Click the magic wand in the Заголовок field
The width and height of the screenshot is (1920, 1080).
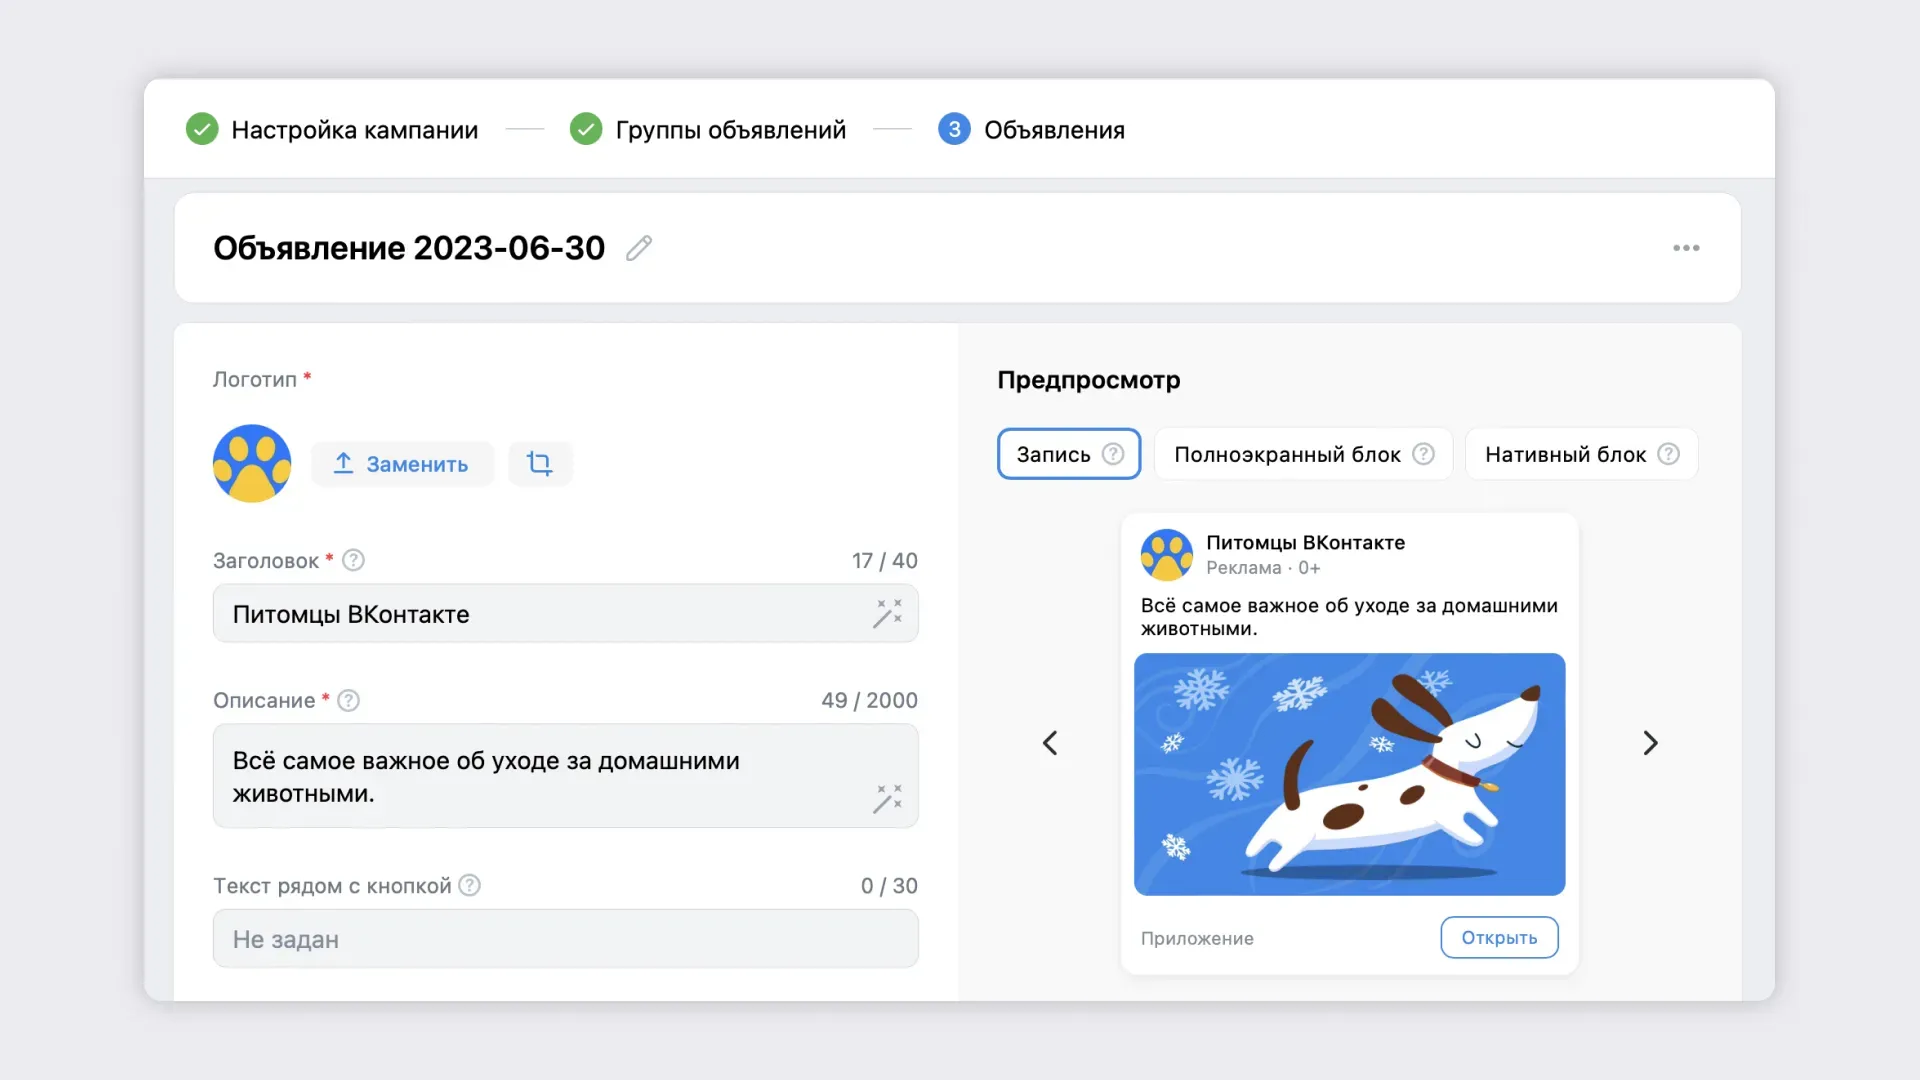coord(887,614)
